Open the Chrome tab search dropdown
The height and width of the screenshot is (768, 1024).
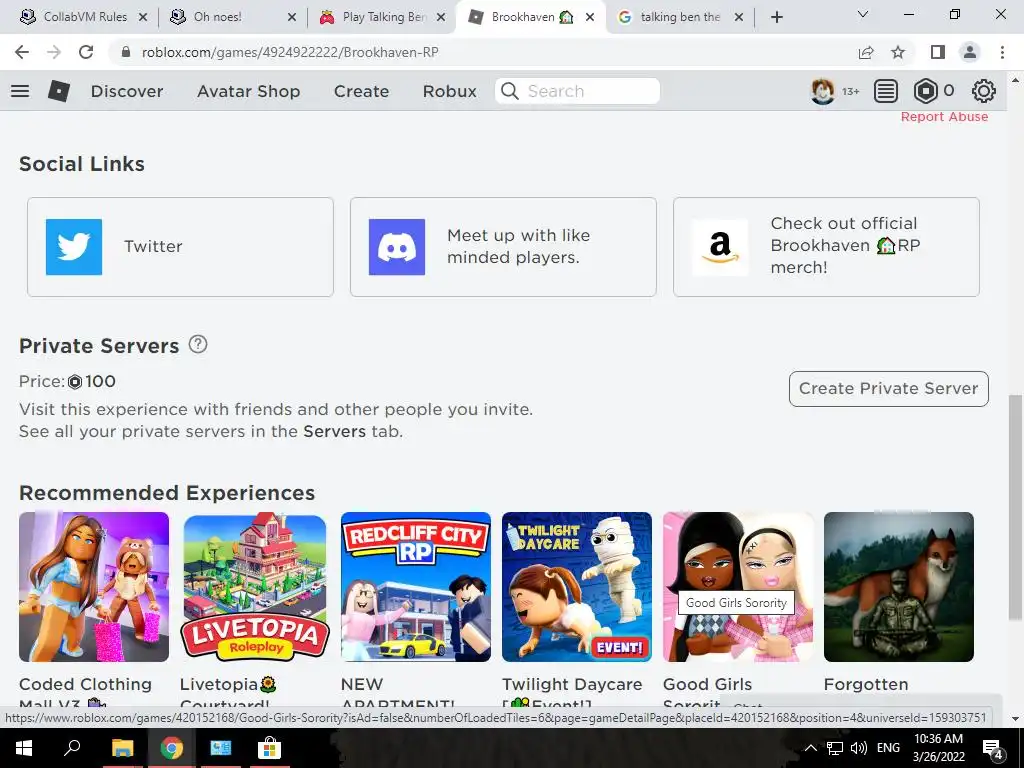863,14
